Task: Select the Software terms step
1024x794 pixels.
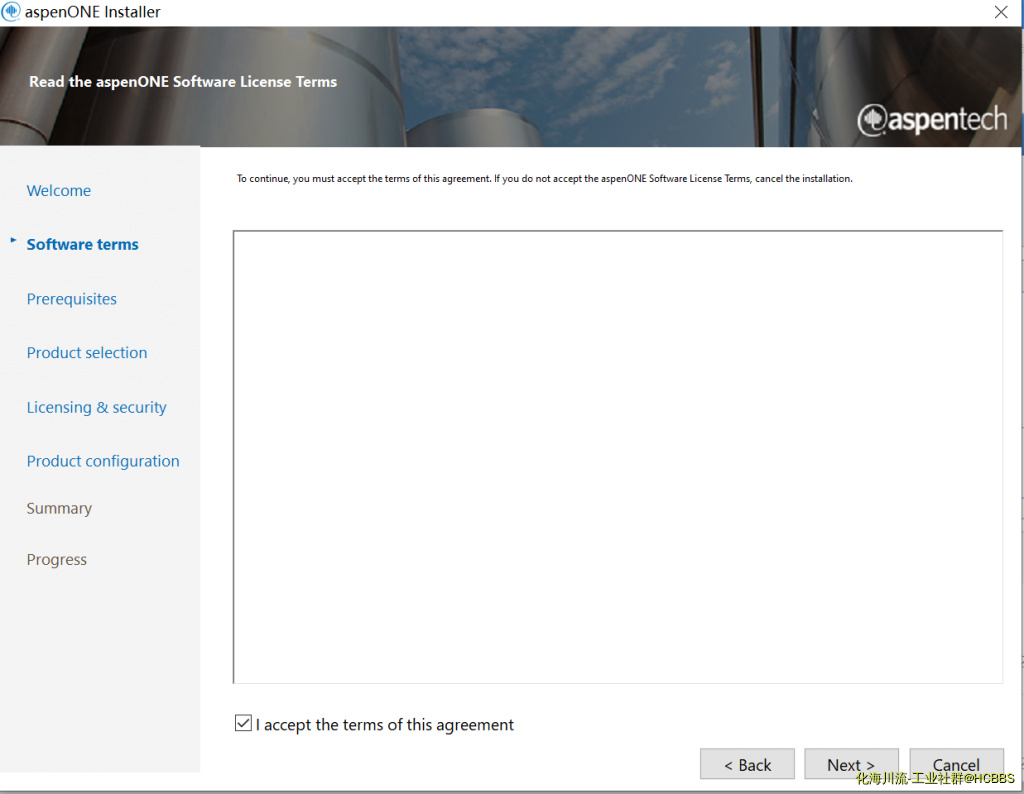Action: 82,244
